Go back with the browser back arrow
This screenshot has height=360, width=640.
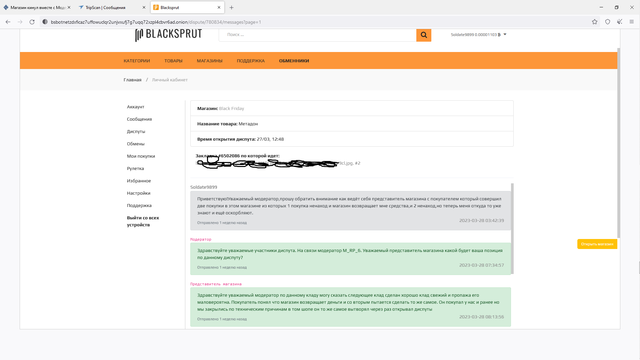point(8,22)
